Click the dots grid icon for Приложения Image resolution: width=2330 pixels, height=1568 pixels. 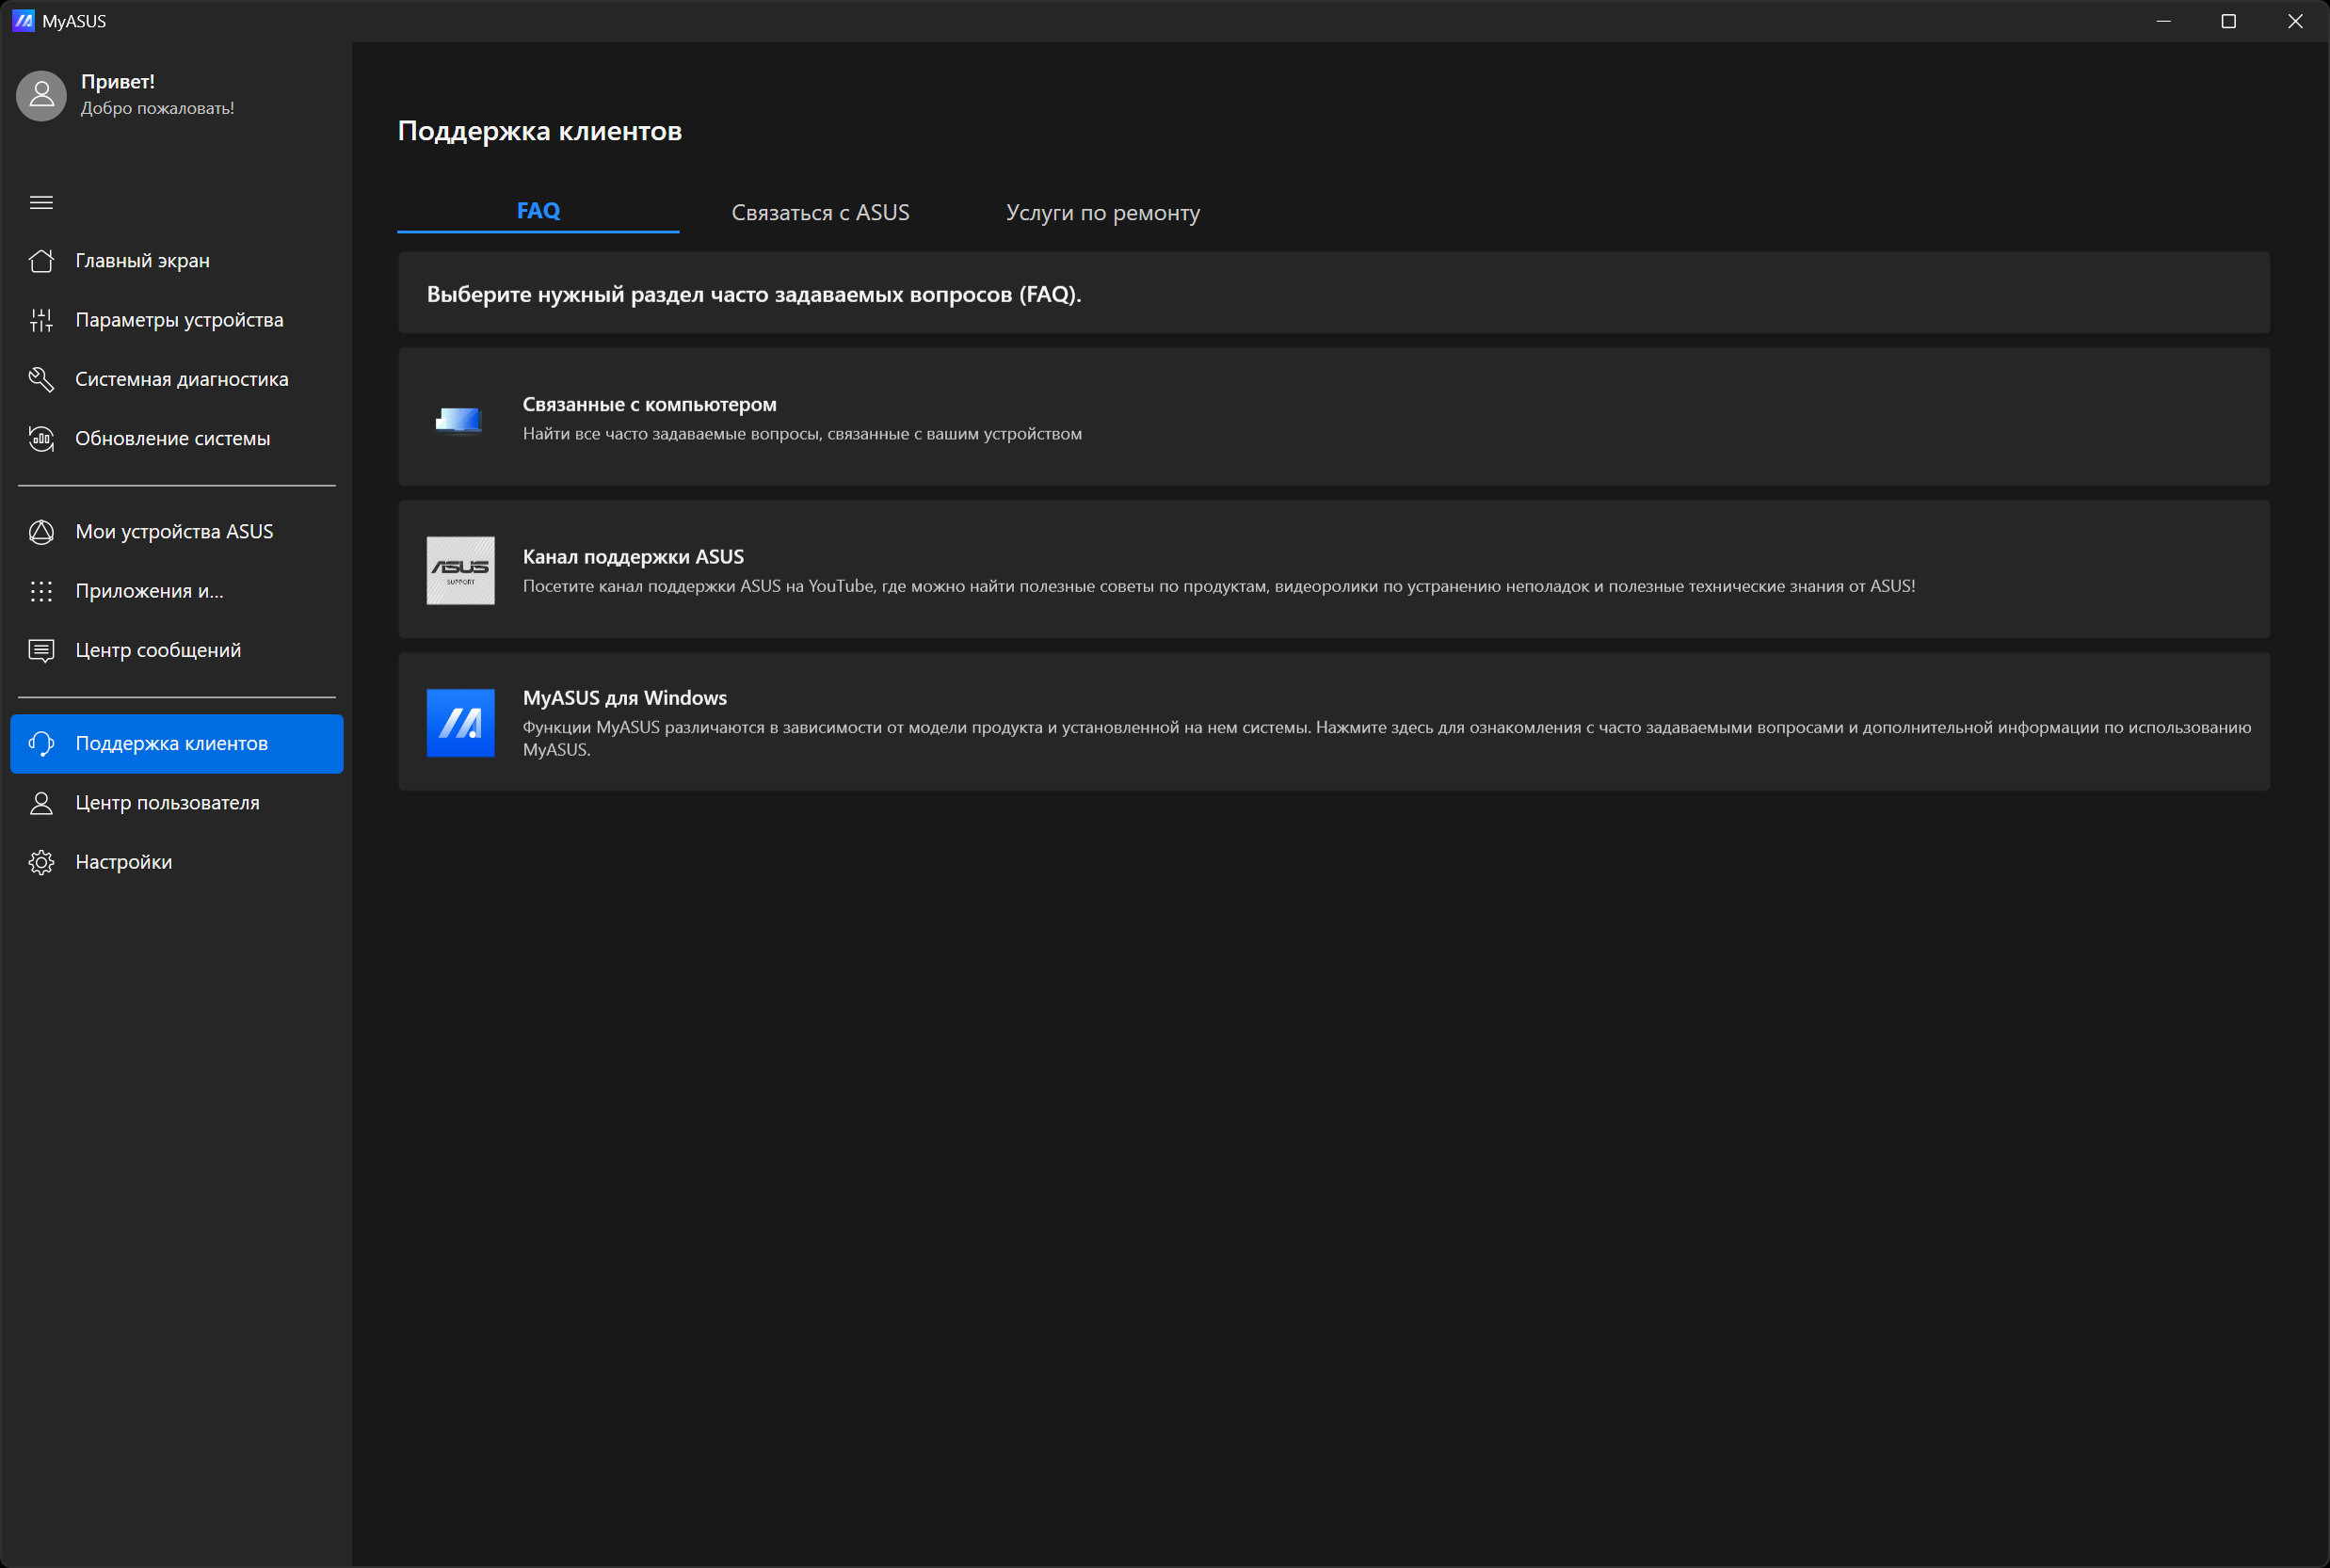(x=41, y=591)
